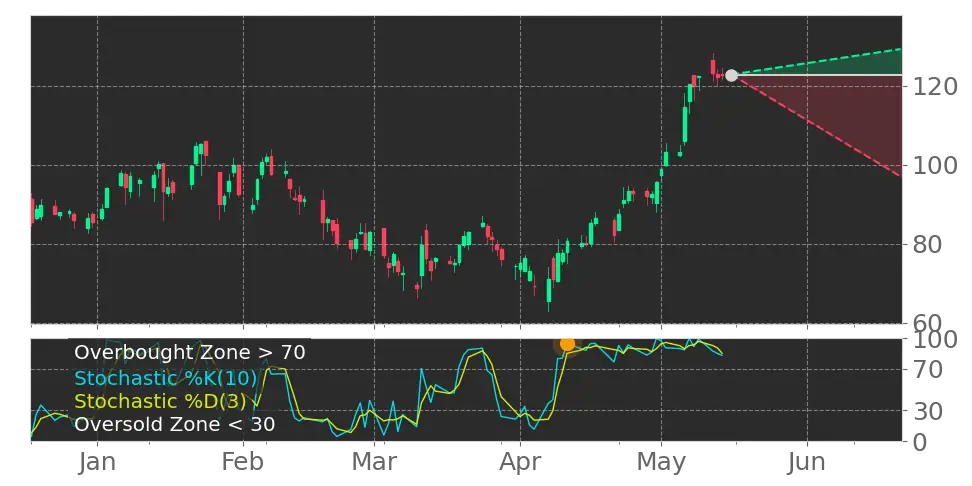Image resolution: width=972 pixels, height=486 pixels.
Task: Click the 'Jan' x-axis label
Action: tap(97, 463)
